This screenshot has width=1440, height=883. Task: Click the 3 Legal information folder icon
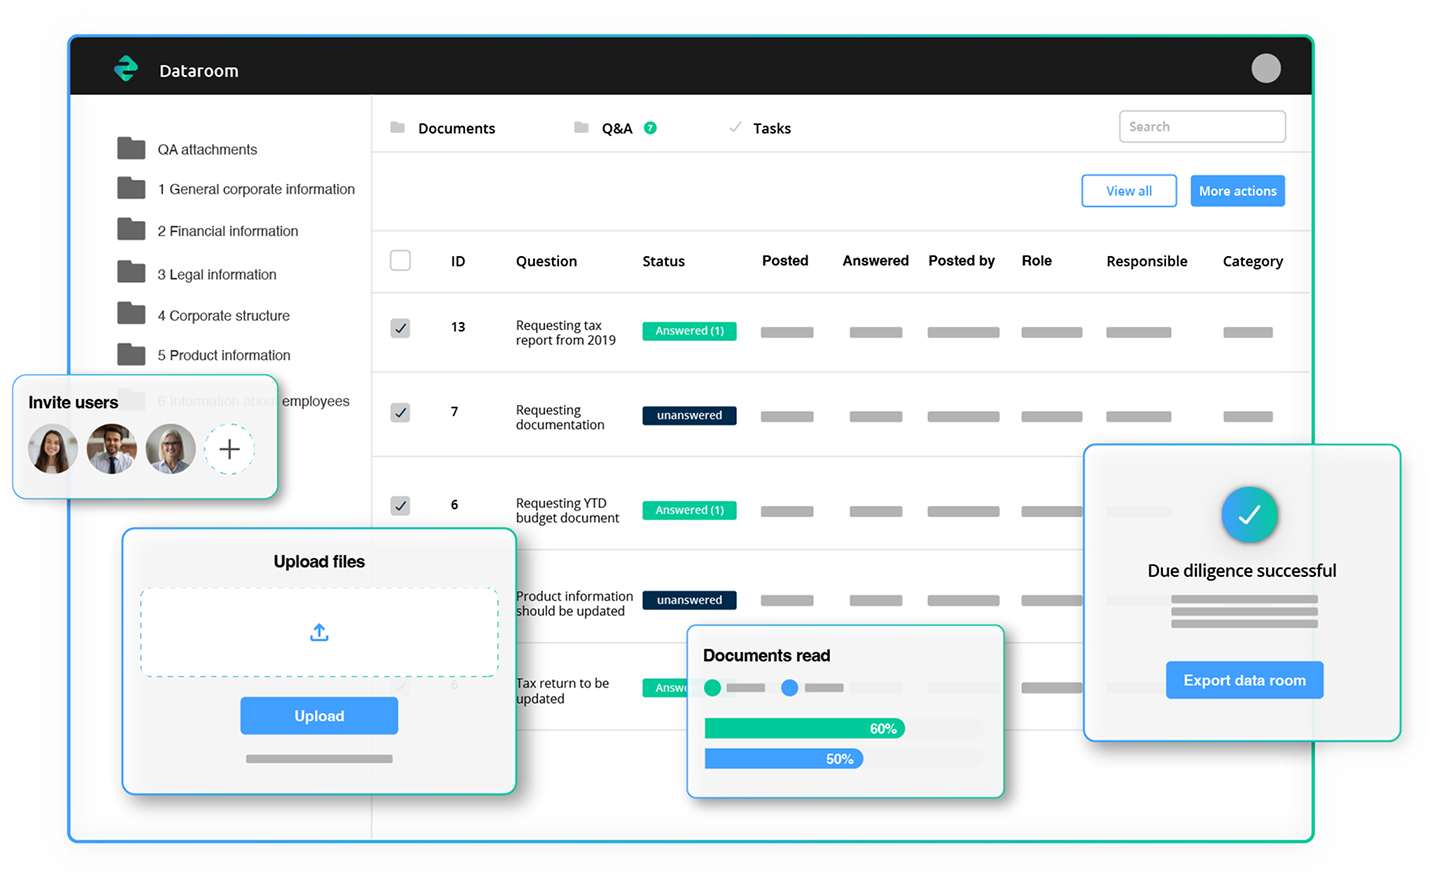coord(131,272)
